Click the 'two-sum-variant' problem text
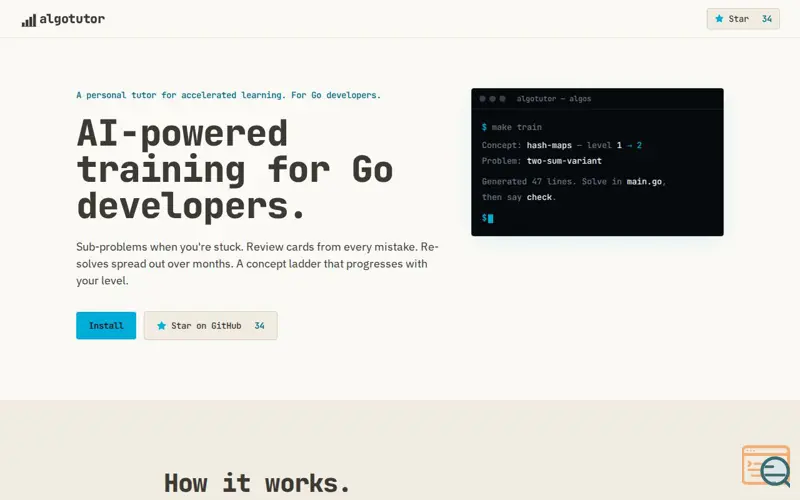 [x=564, y=161]
